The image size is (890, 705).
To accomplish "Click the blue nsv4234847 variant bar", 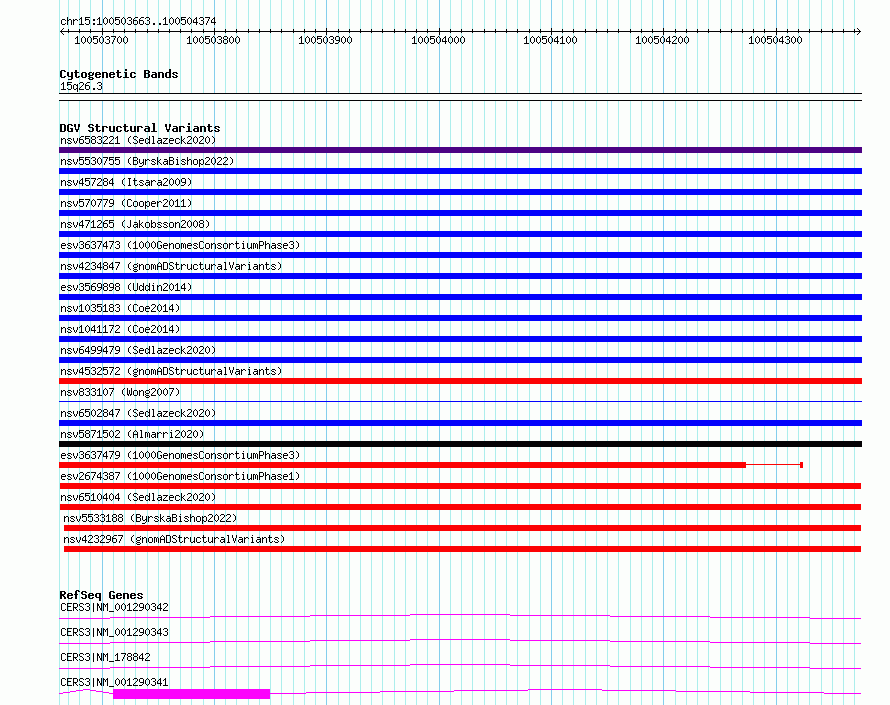I will [460, 276].
